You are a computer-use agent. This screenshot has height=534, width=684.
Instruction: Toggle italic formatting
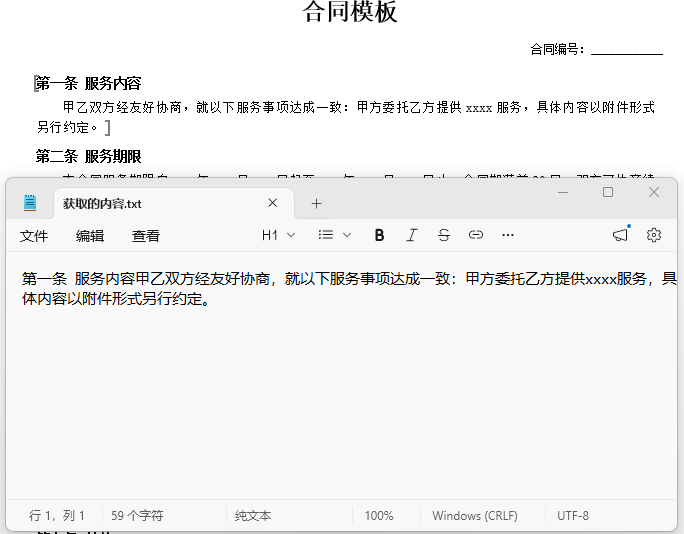tap(411, 235)
